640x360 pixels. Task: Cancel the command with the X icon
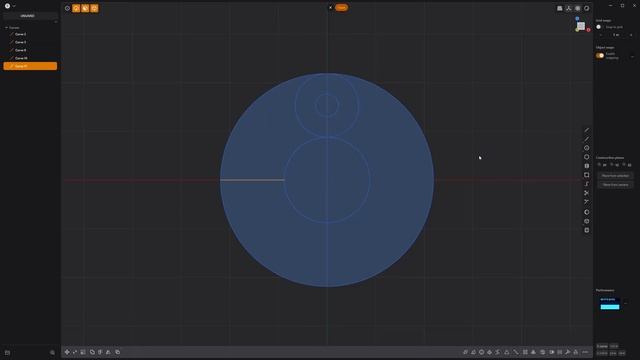[331, 7]
